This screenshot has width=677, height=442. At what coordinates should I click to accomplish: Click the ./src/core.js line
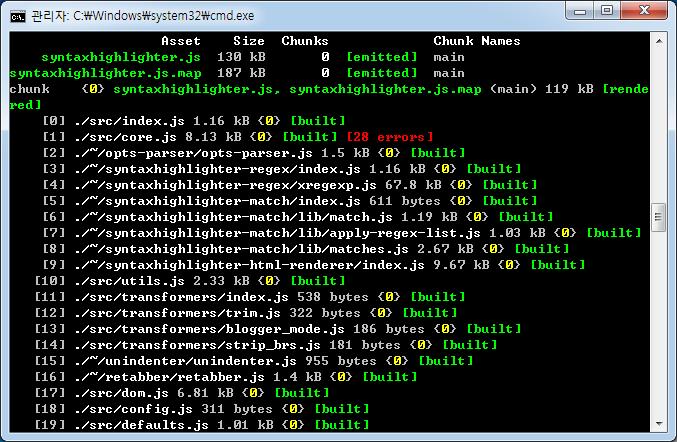click(237, 137)
